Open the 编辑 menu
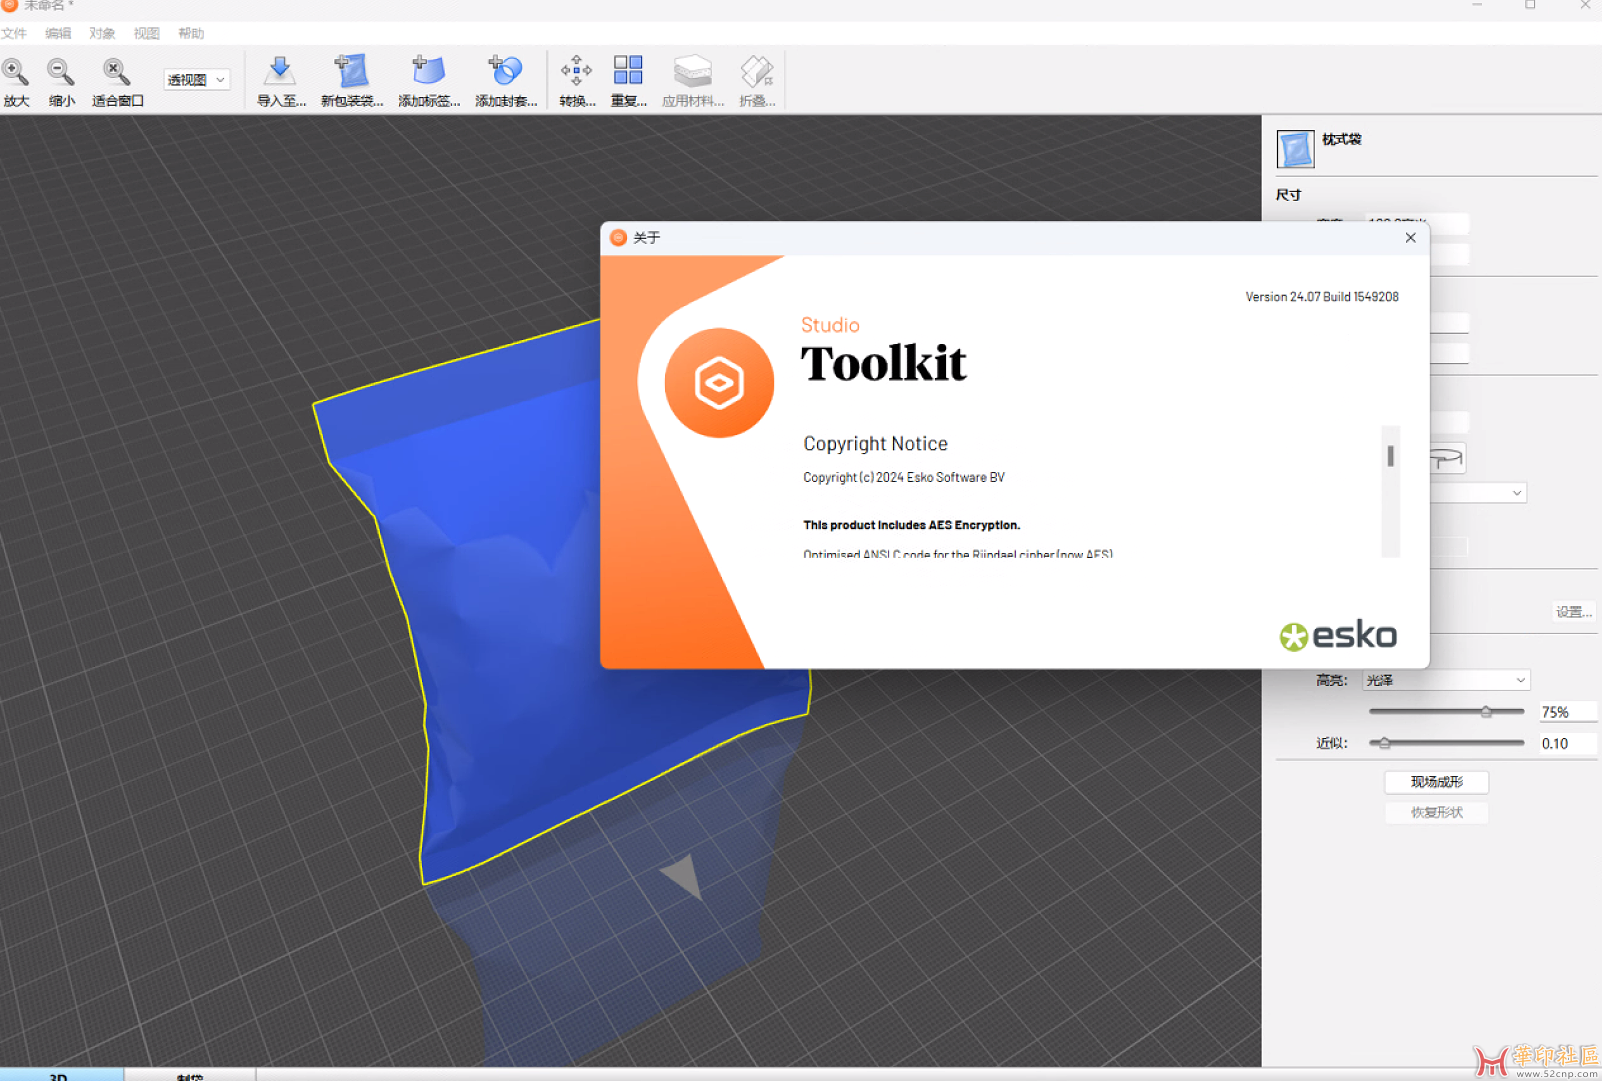 pyautogui.click(x=58, y=33)
